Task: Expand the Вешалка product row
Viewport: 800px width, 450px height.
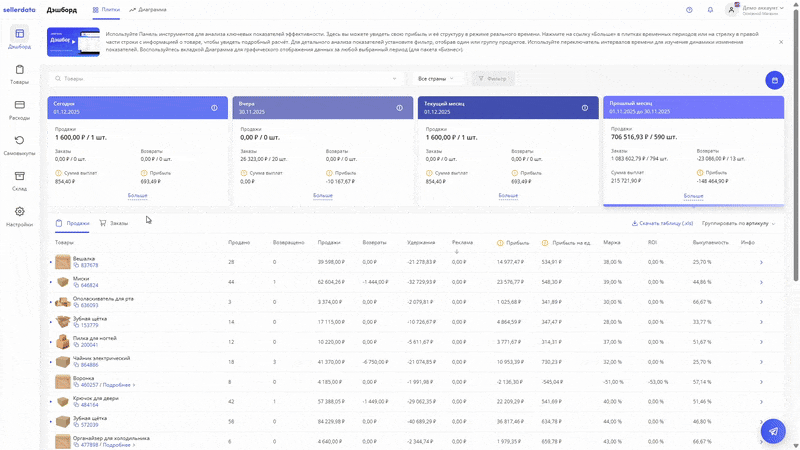Action: pos(50,263)
